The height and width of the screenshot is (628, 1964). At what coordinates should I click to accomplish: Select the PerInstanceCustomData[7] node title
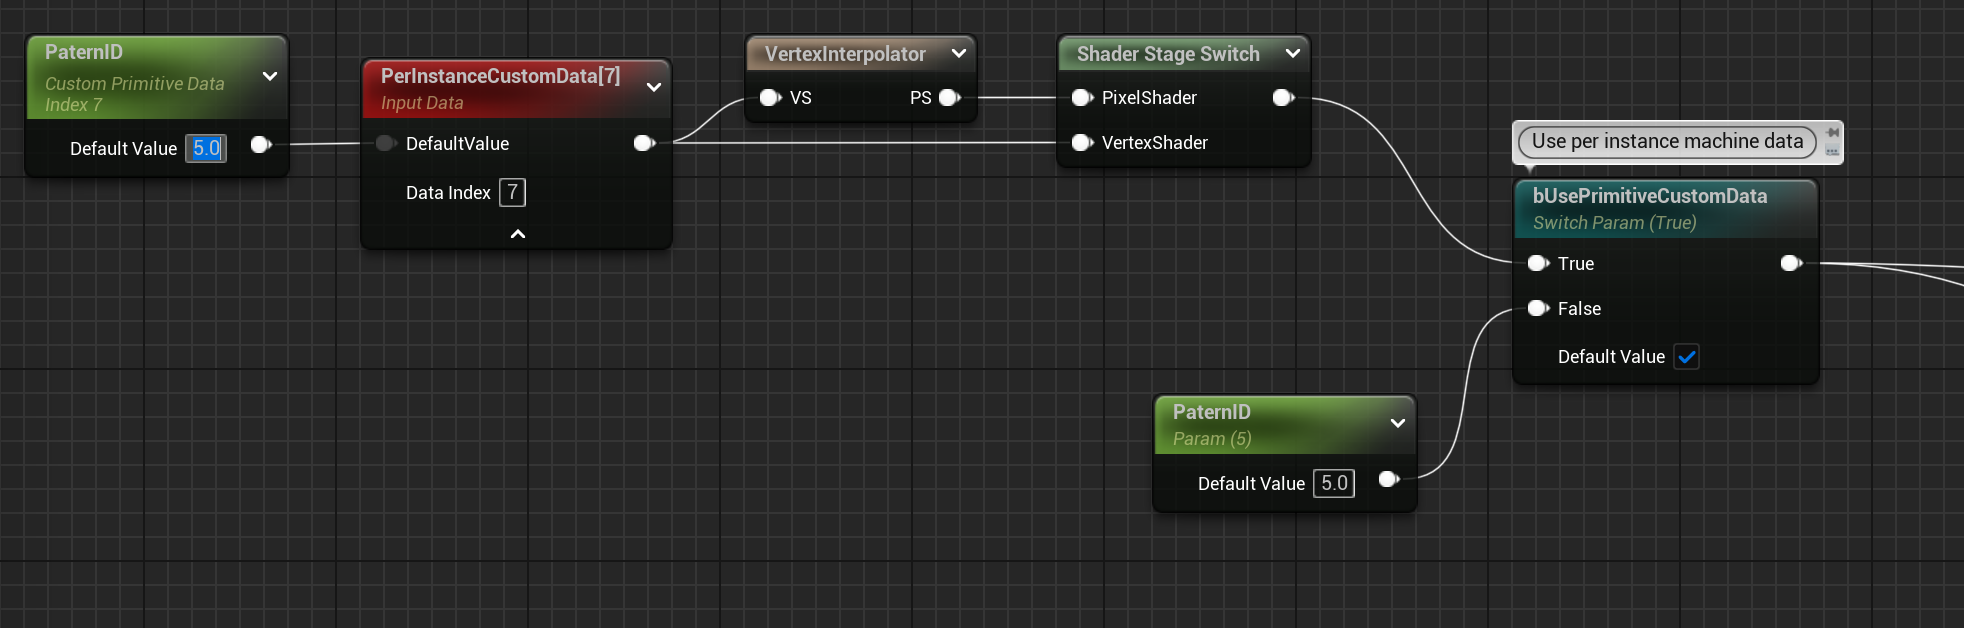pos(500,76)
